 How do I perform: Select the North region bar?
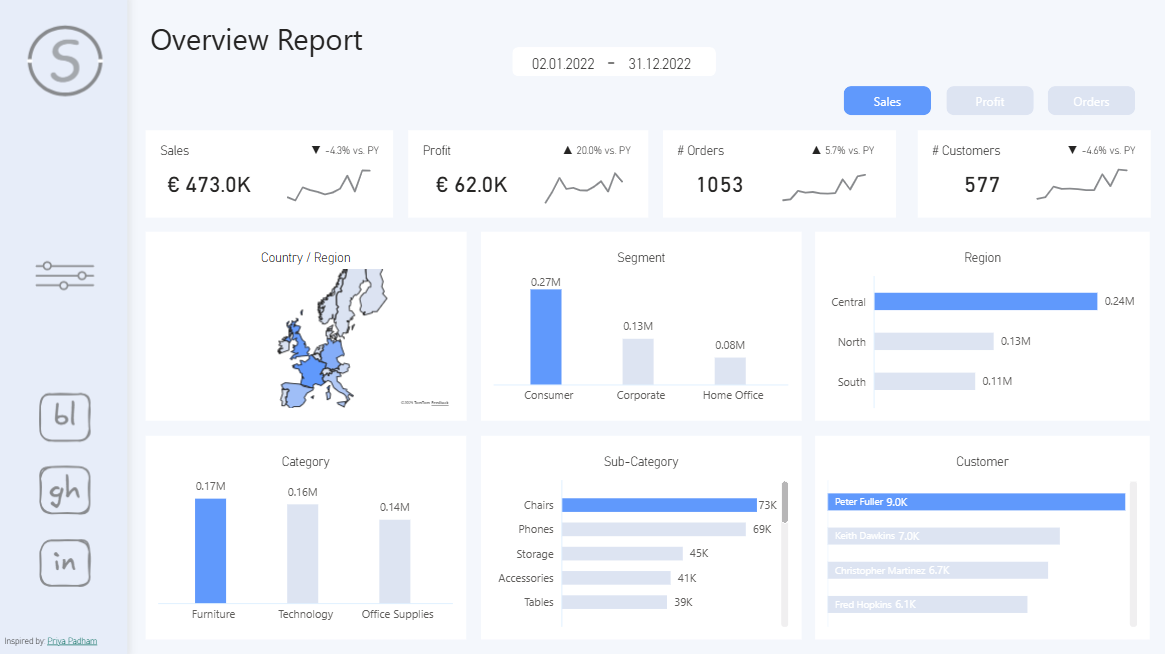click(934, 341)
